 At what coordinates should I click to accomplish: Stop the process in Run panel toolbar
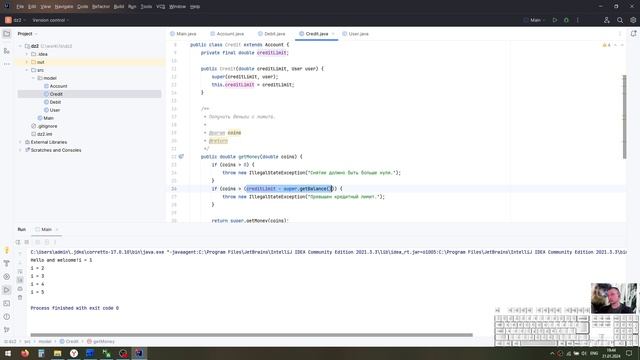click(27, 242)
